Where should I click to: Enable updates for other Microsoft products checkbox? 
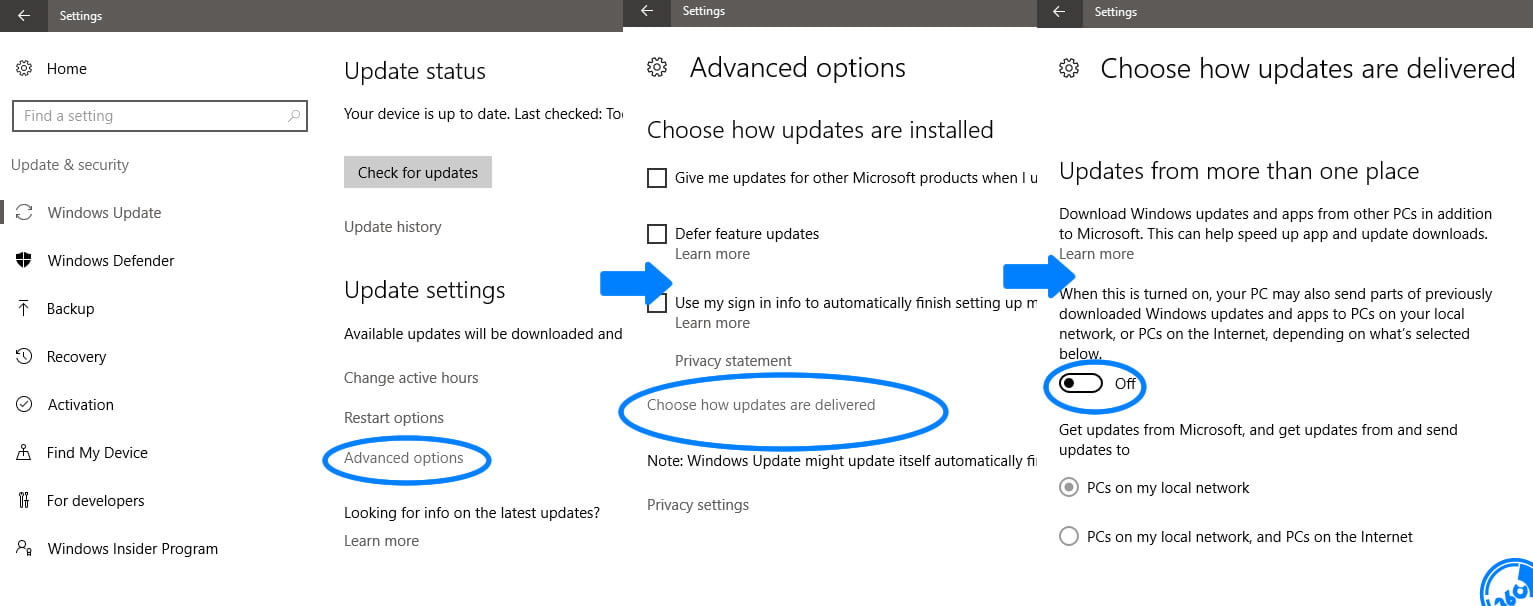(x=657, y=178)
